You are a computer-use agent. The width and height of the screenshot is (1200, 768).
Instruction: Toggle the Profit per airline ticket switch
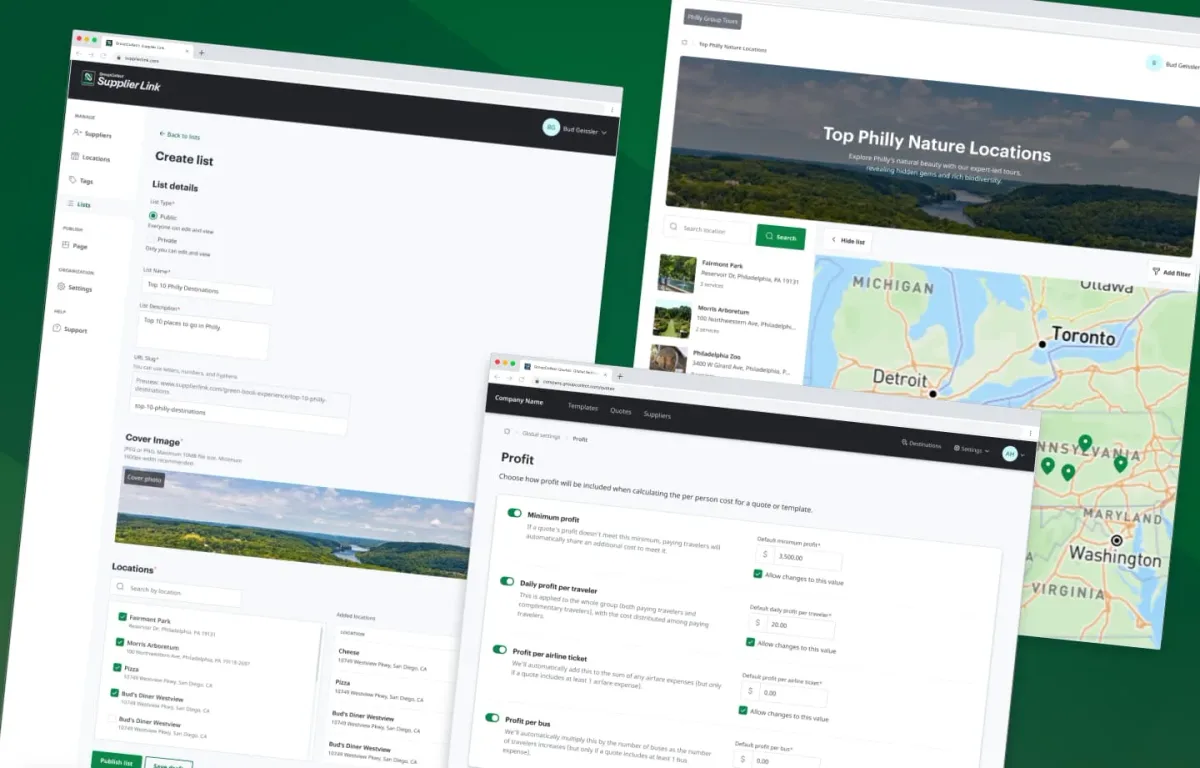point(499,649)
